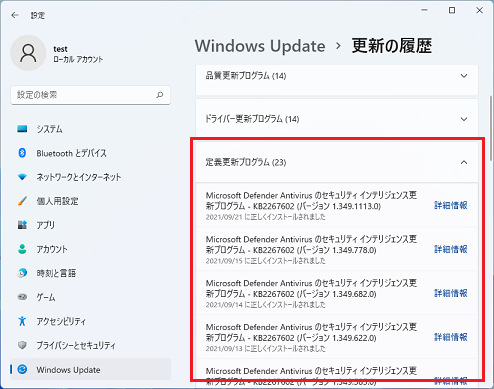The height and width of the screenshot is (389, 494).
Task: Select the アプリ category
Action: [90, 225]
